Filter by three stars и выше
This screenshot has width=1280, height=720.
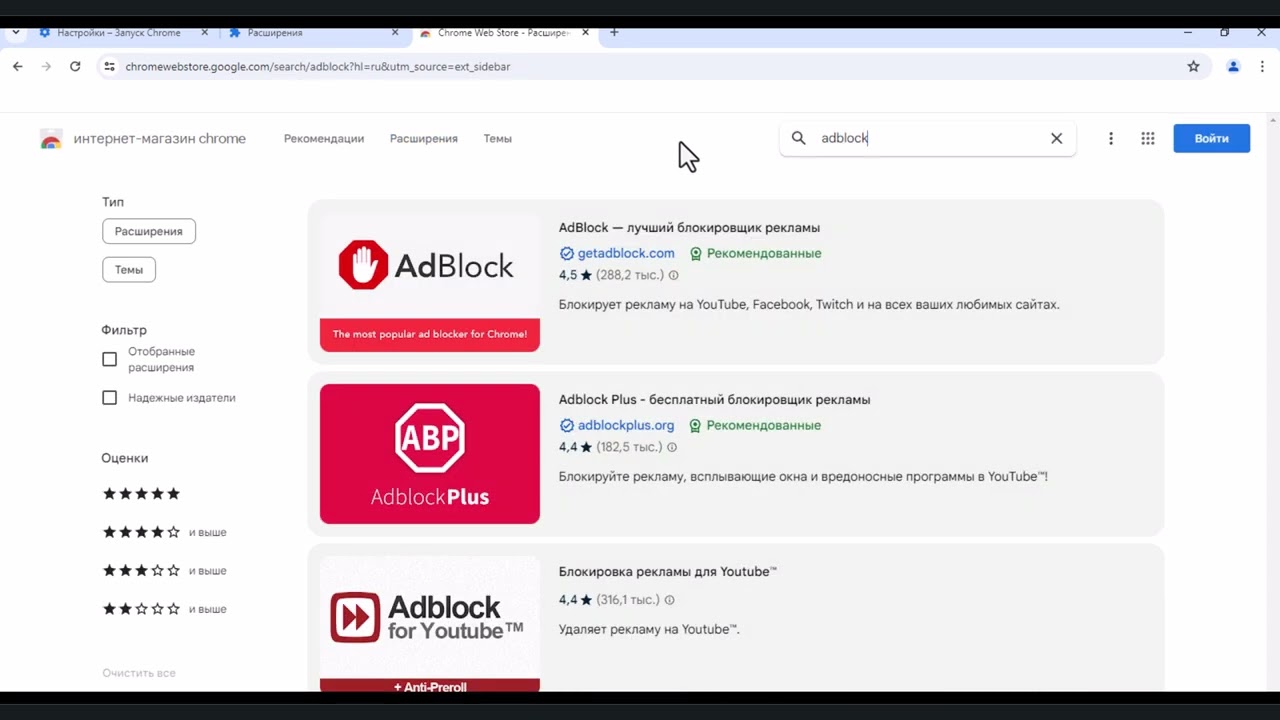[x=165, y=570]
